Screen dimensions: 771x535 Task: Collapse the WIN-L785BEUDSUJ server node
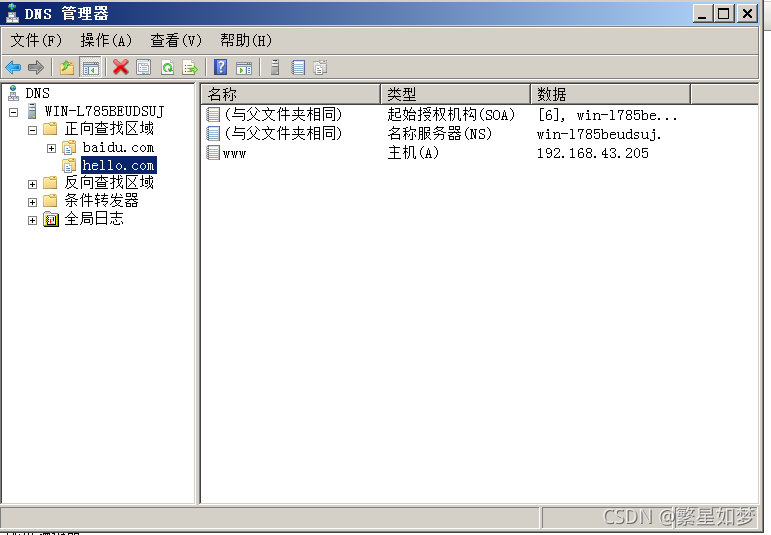14,112
